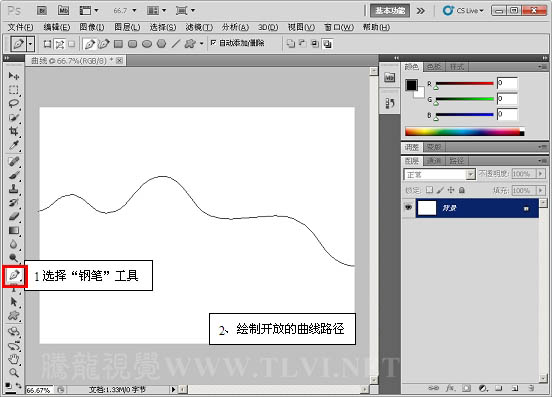The image size is (552, 397).
Task: Switch to the Paths panel tab
Action: pos(457,161)
